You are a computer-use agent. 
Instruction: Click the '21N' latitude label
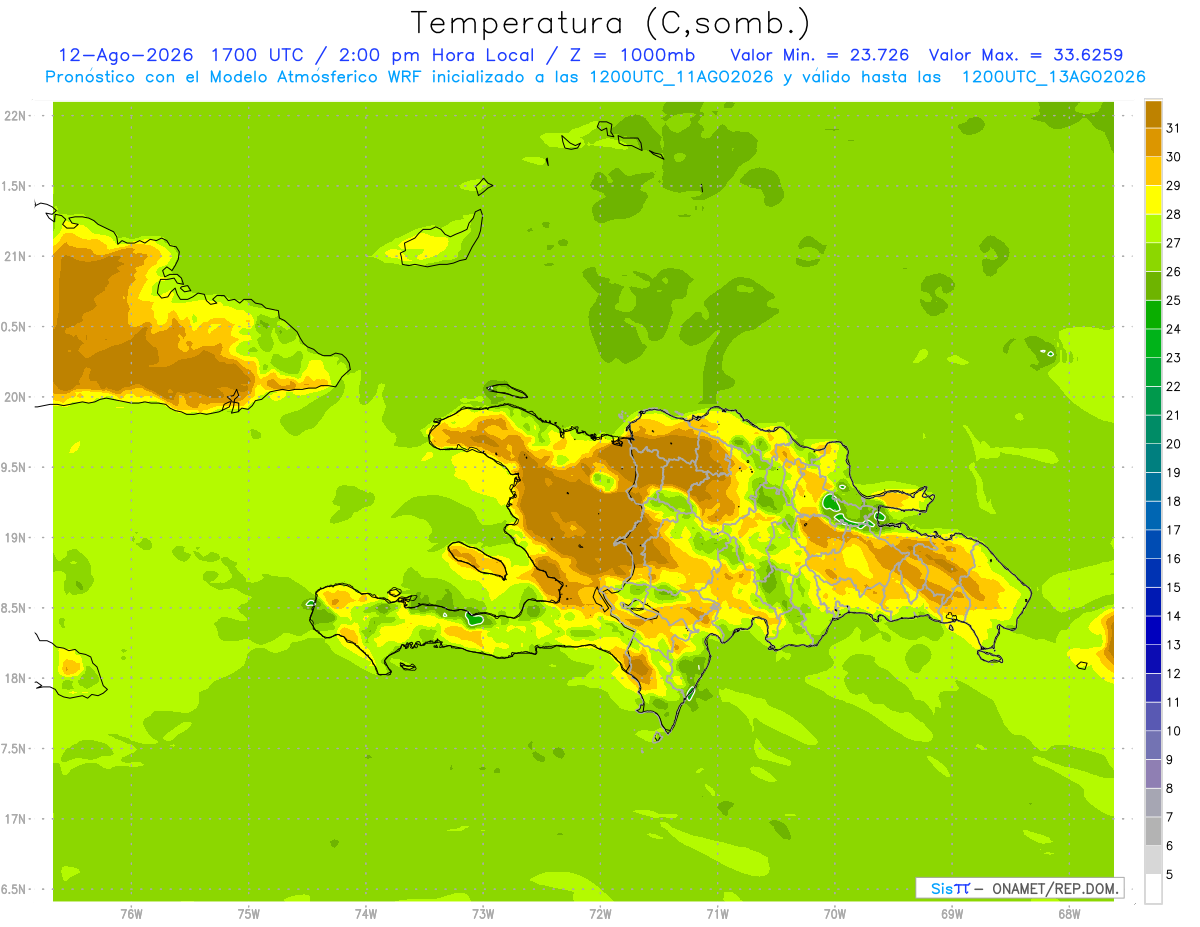coord(16,256)
